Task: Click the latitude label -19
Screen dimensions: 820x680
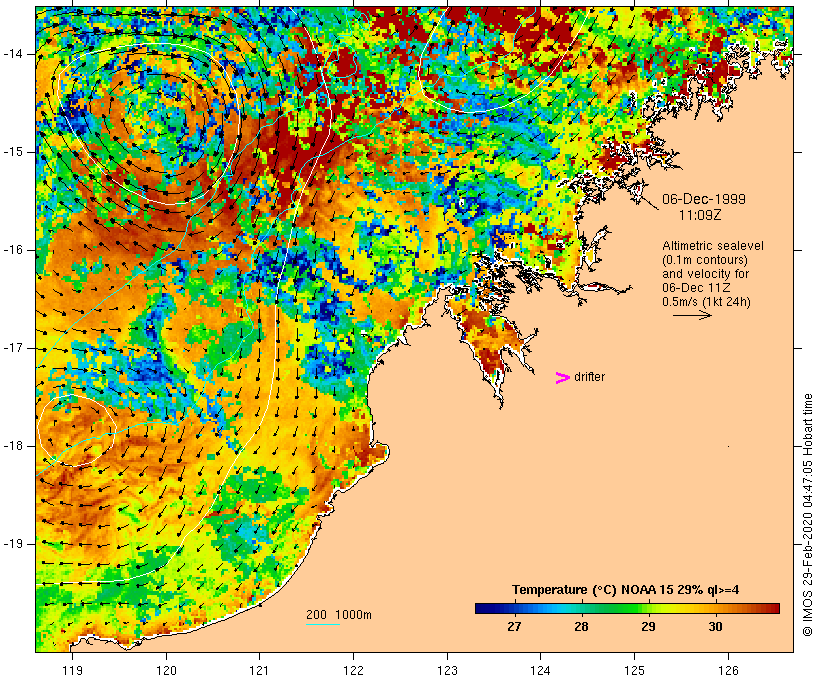Action: coord(12,544)
